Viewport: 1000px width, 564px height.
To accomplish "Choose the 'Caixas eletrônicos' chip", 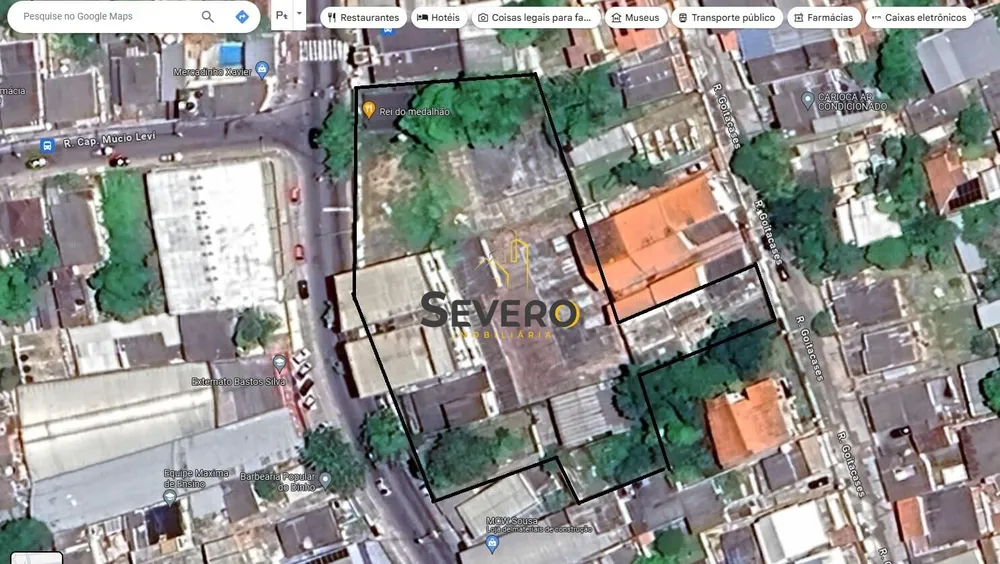I will coord(919,18).
